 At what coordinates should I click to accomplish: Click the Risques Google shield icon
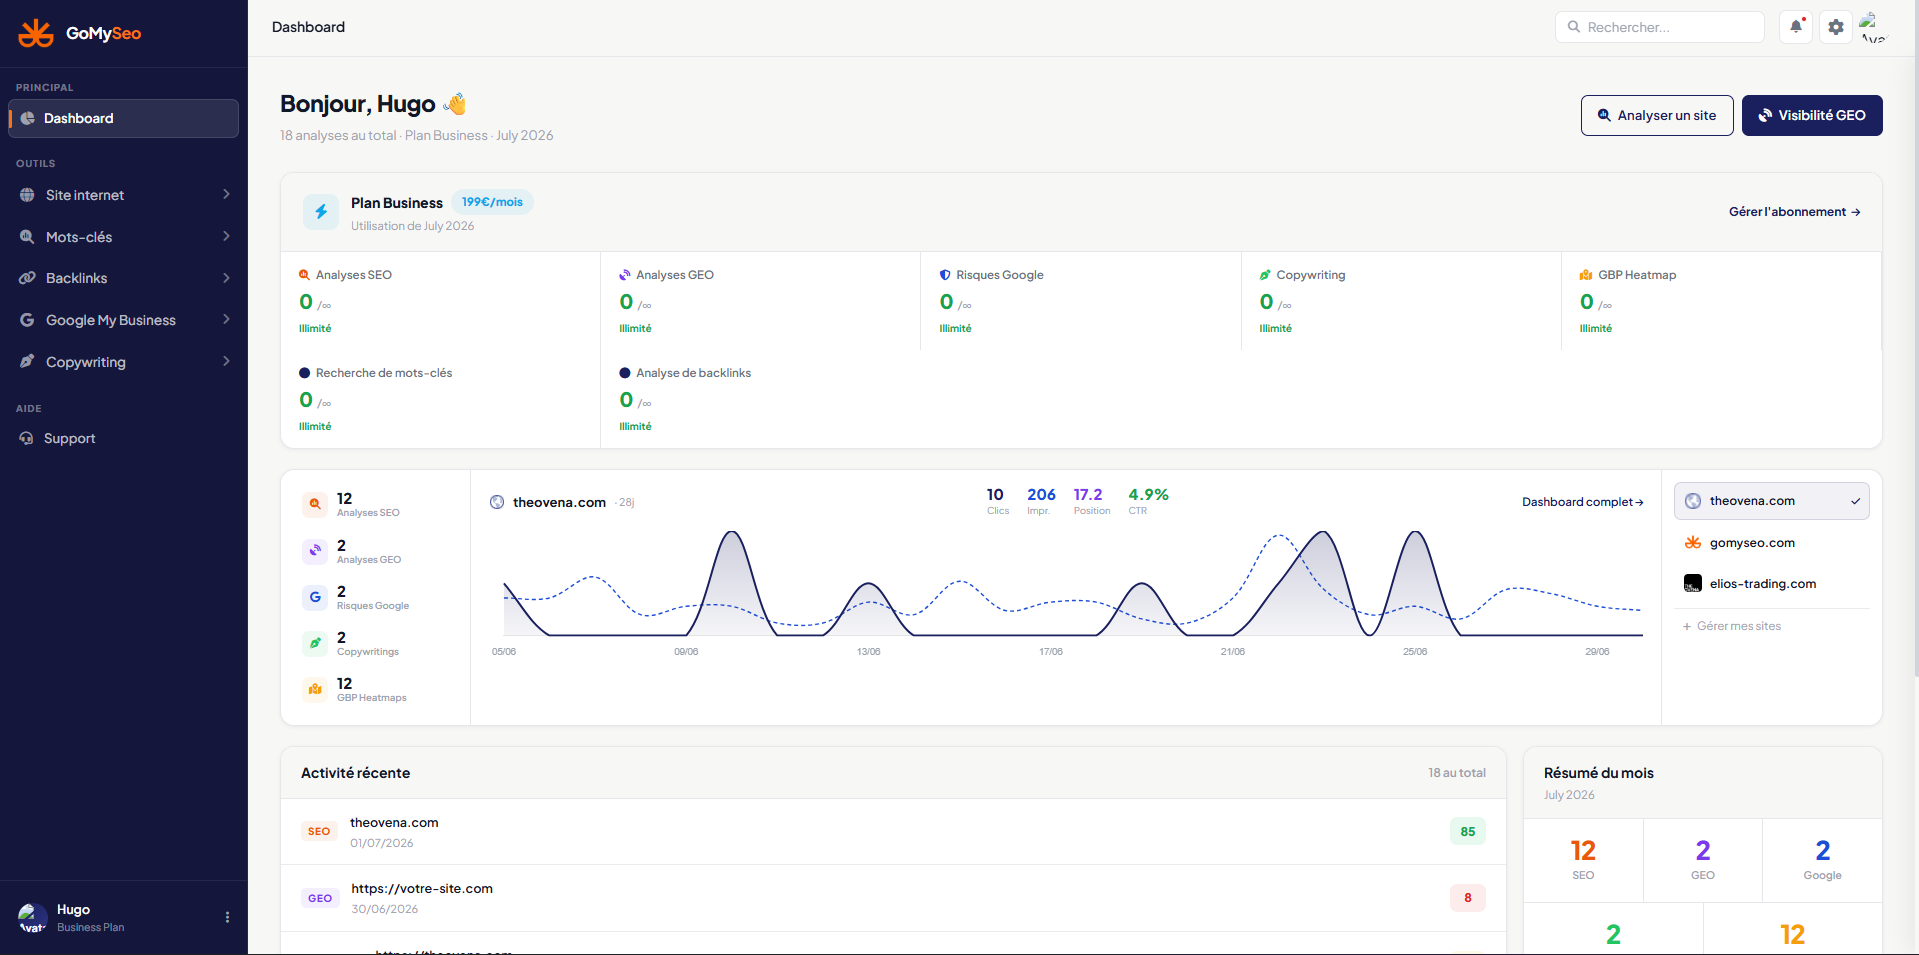[x=945, y=275]
